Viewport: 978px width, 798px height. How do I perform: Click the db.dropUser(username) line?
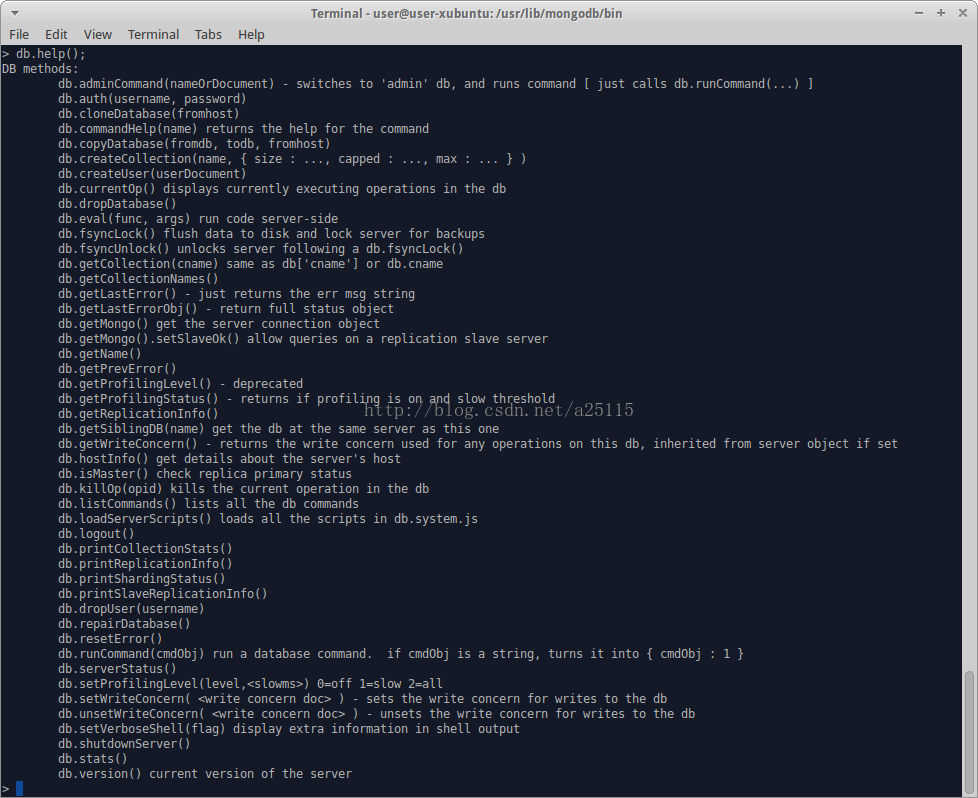131,608
